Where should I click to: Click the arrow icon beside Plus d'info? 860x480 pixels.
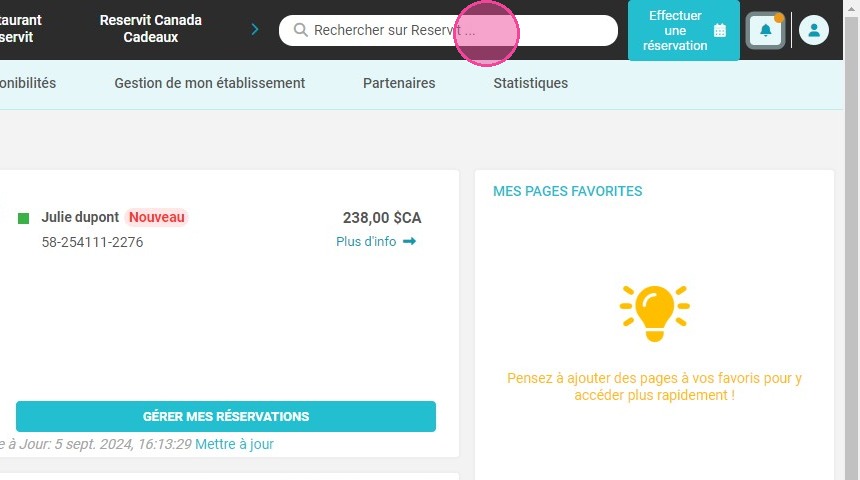pyautogui.click(x=409, y=241)
